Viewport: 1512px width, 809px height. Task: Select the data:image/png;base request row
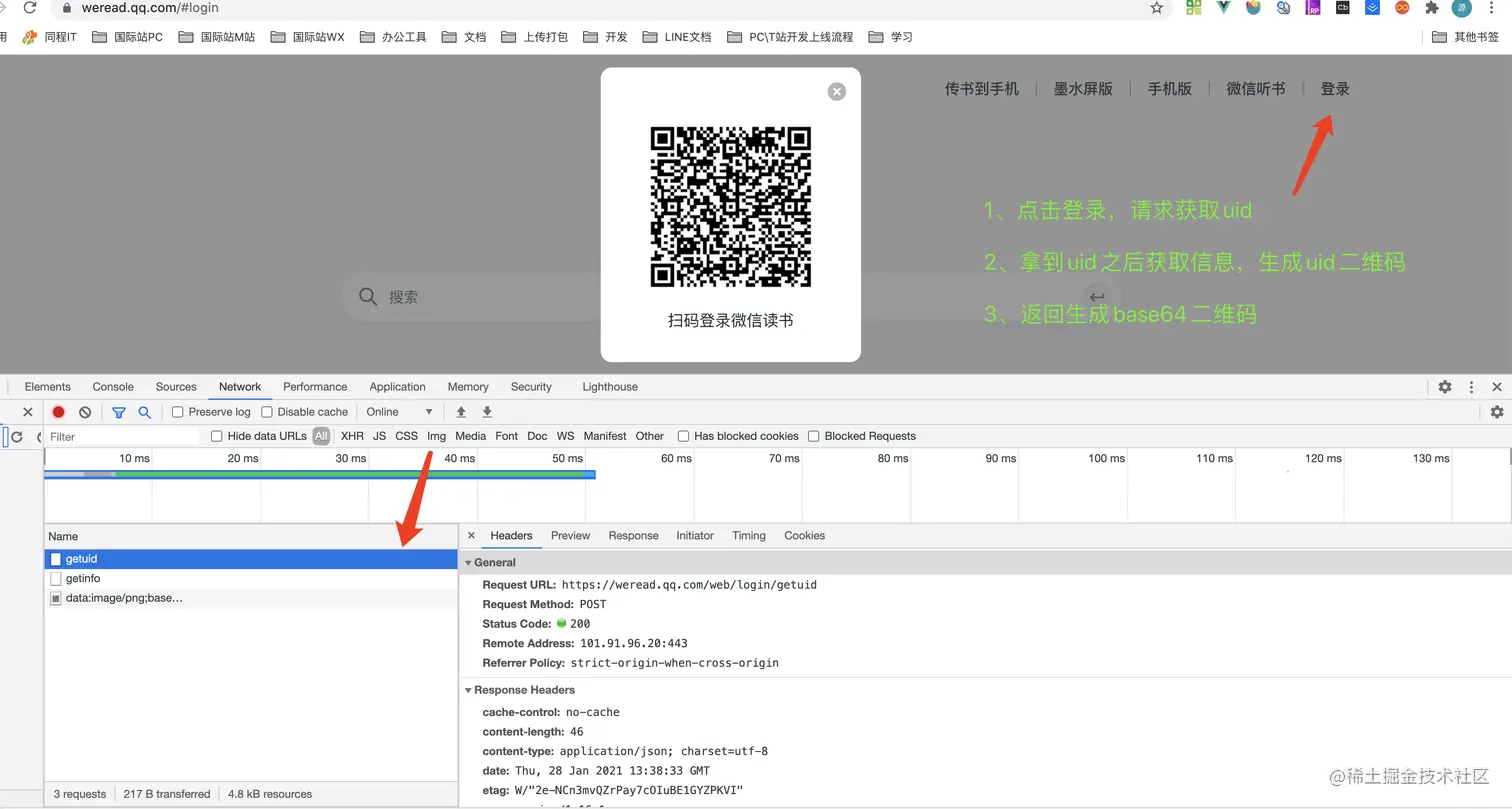tap(251, 598)
